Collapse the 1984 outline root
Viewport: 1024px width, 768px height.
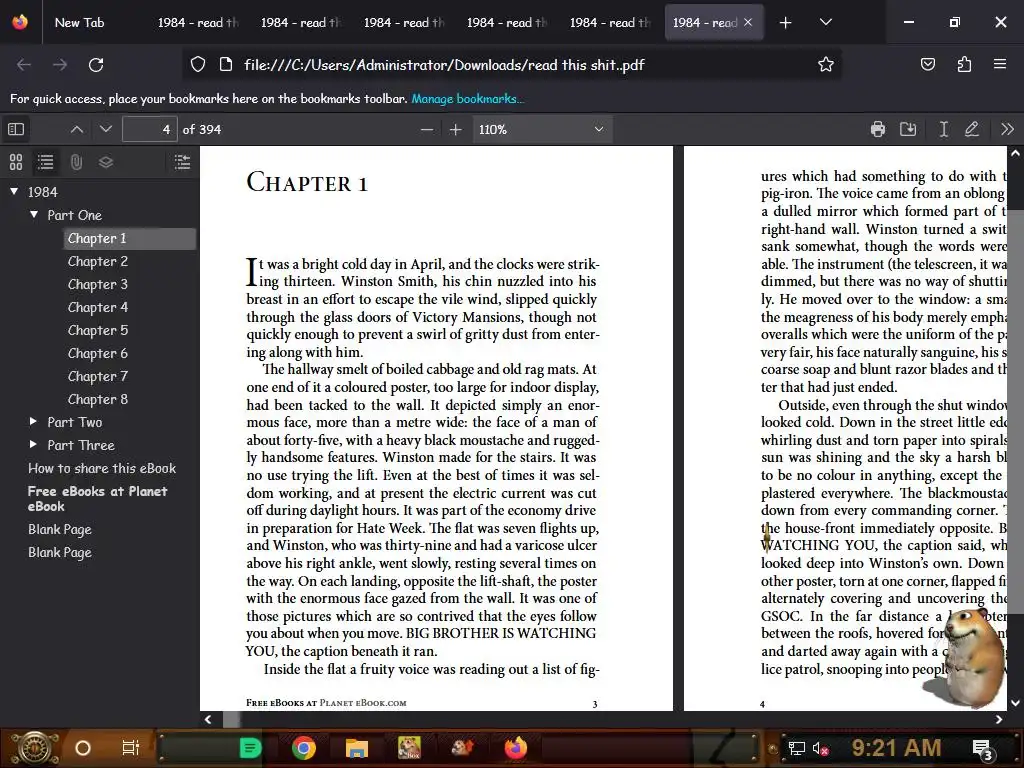[14, 192]
